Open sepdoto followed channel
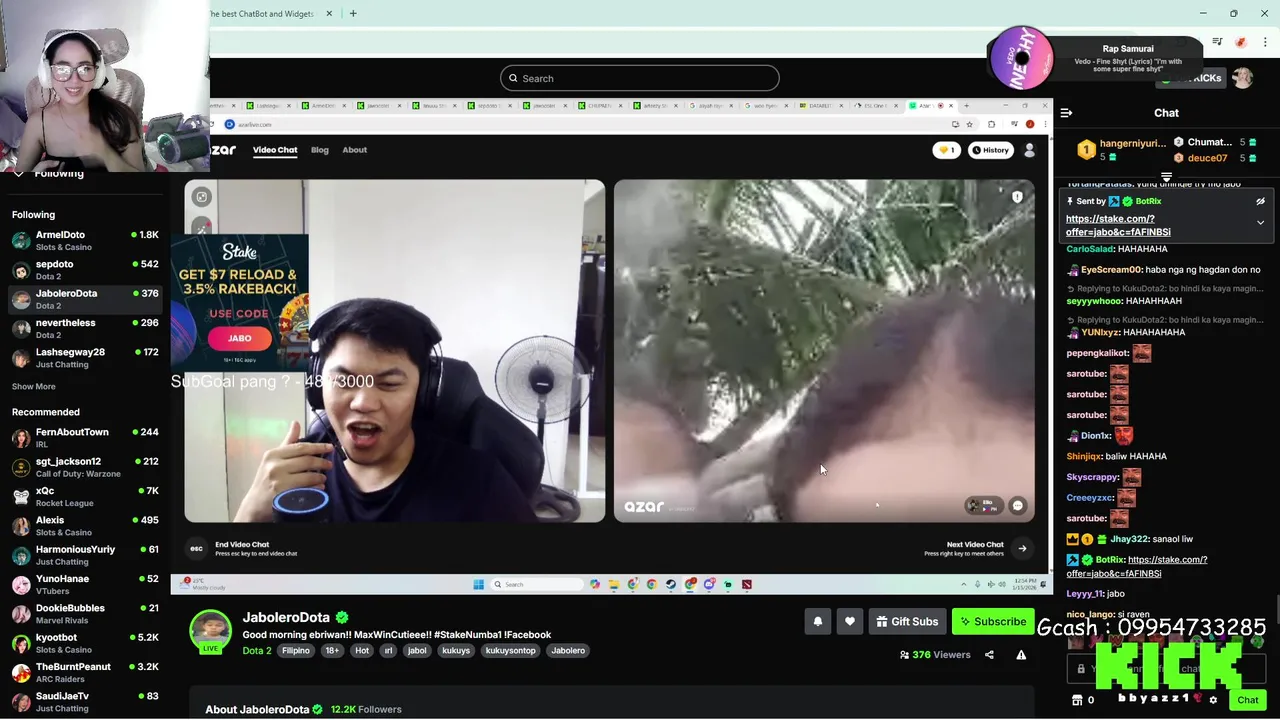The width and height of the screenshot is (1280, 720). point(85,270)
